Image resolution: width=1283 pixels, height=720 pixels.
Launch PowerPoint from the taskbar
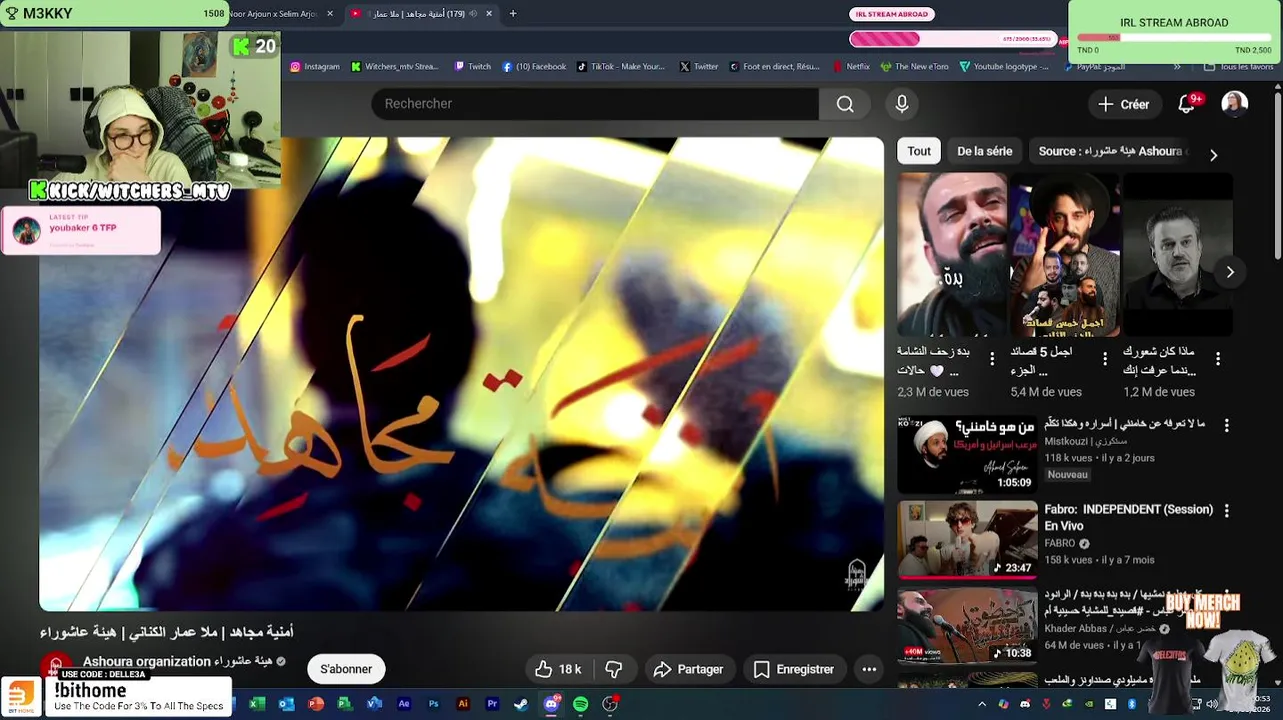pos(316,704)
